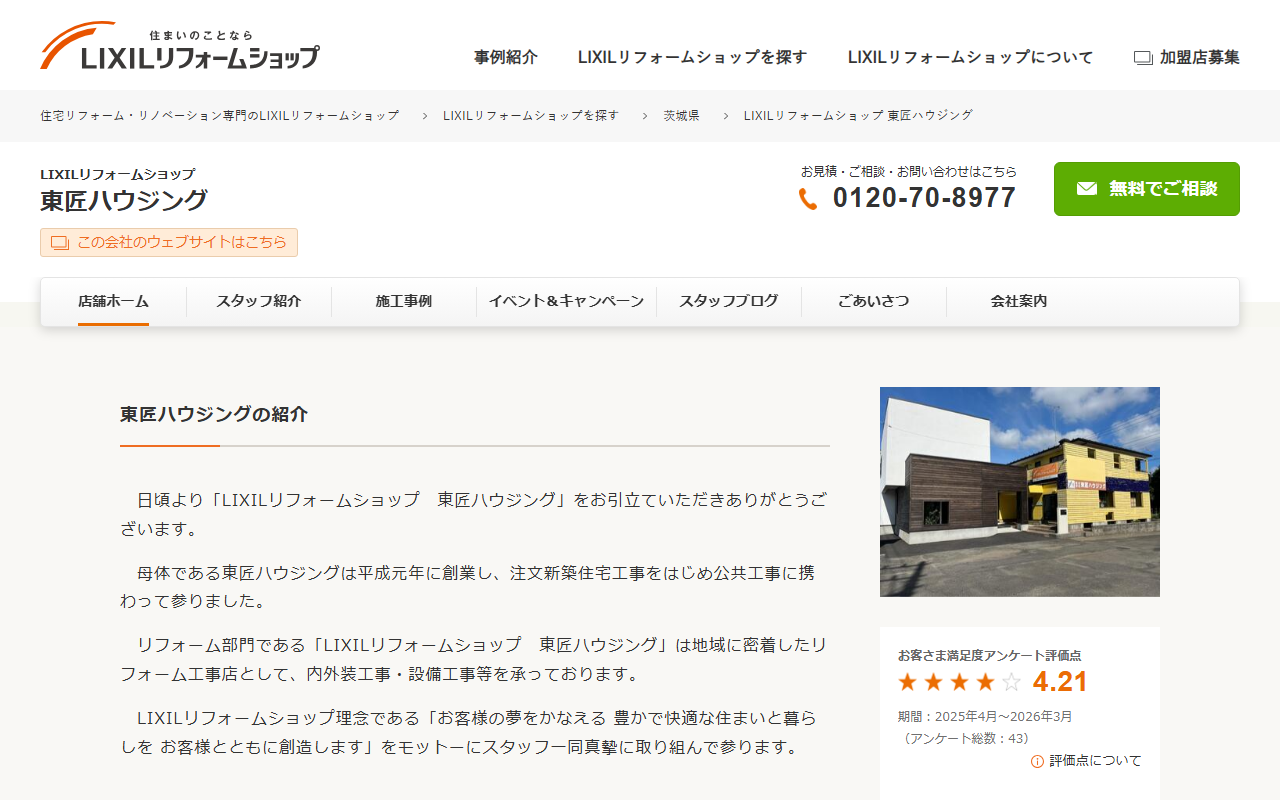Click the envelope icon on the green button

[1087, 189]
